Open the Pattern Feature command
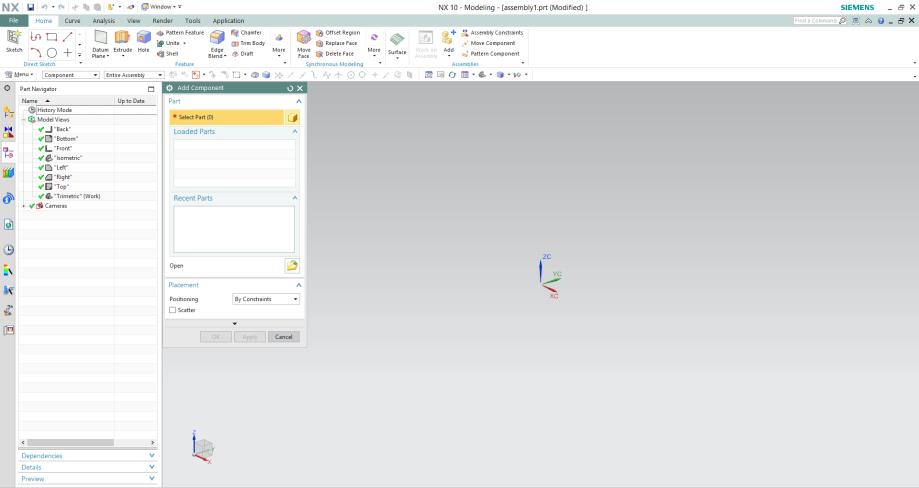The image size is (919, 488). tap(180, 33)
